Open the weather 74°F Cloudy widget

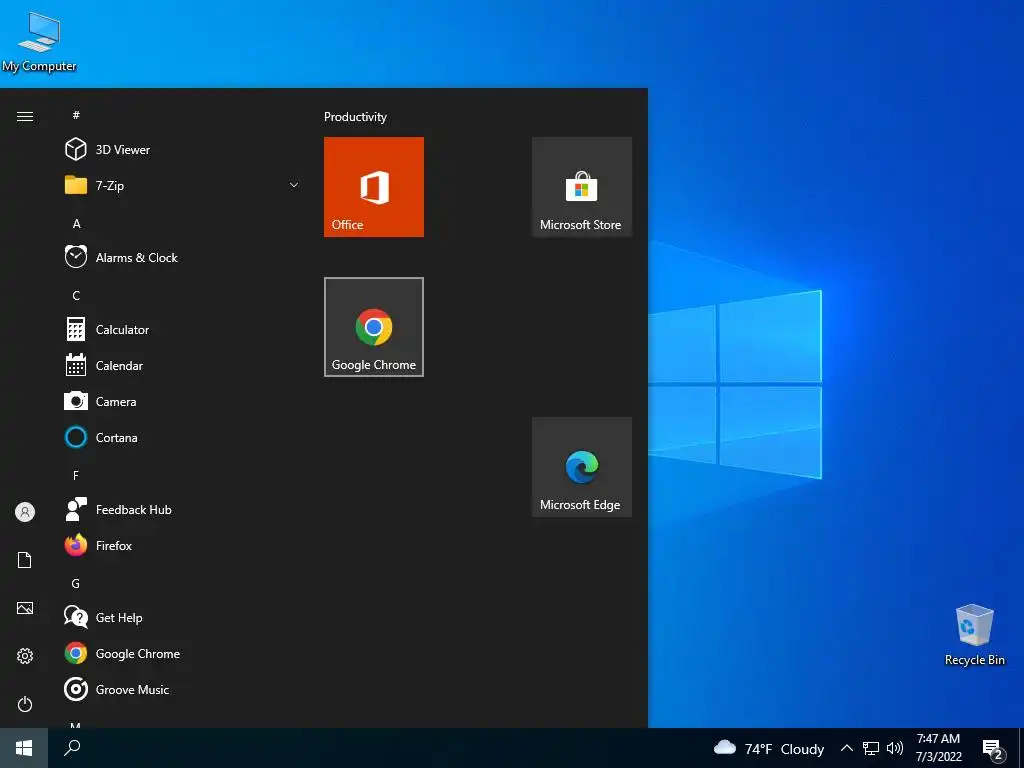(769, 748)
